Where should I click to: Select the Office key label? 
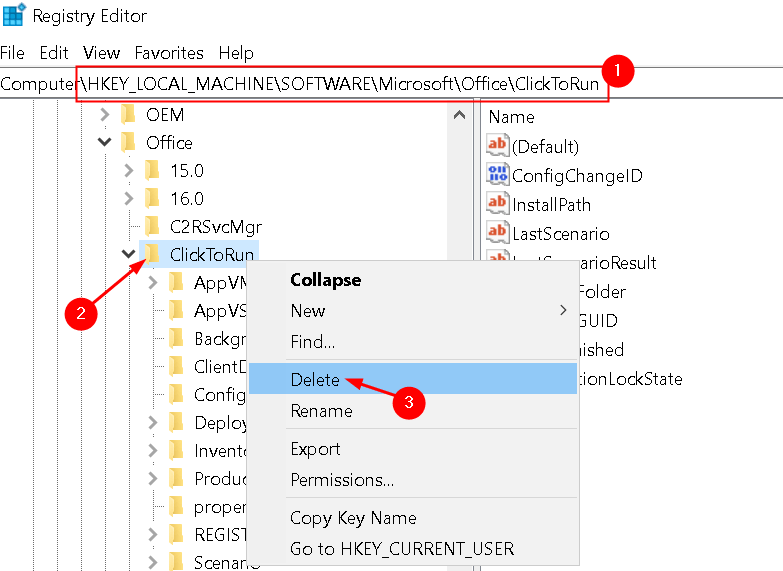tap(169, 143)
